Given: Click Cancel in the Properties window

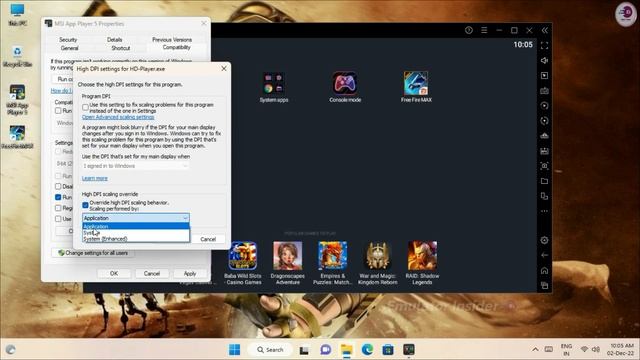Looking at the screenshot, I should point(152,273).
